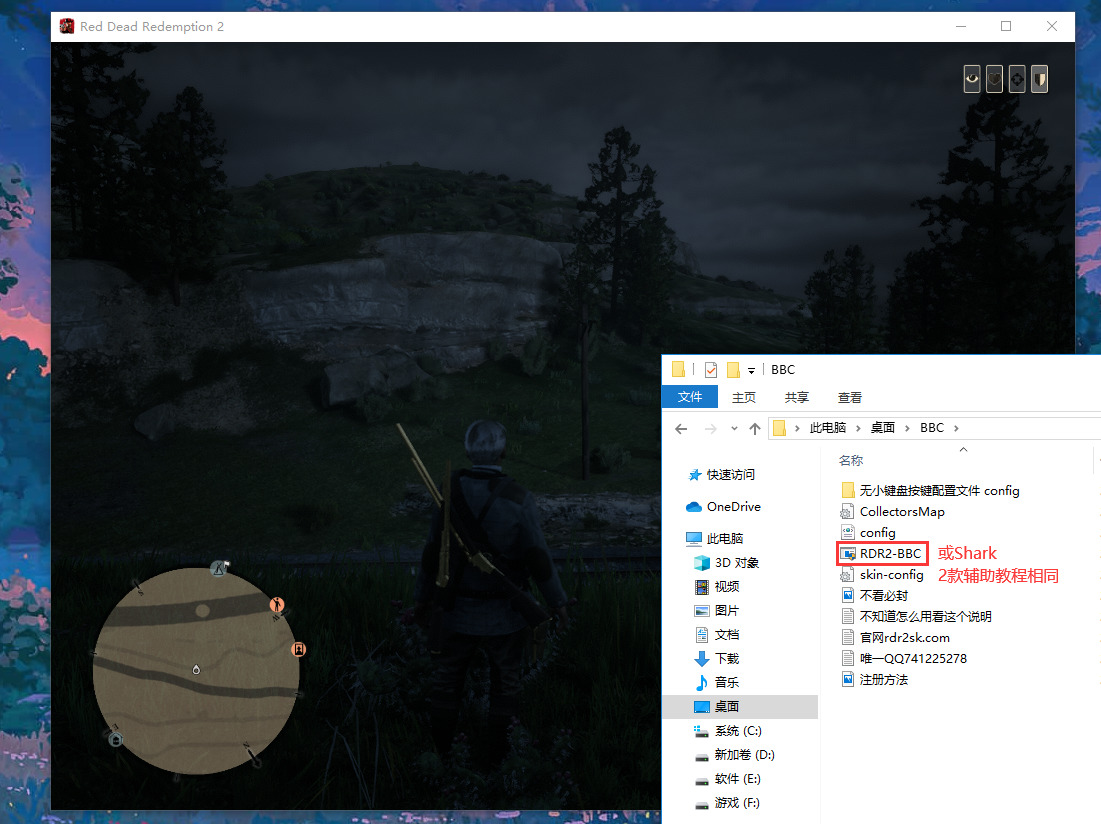1101x824 pixels.
Task: Select 桌面 in navigation pane
Action: click(x=740, y=707)
